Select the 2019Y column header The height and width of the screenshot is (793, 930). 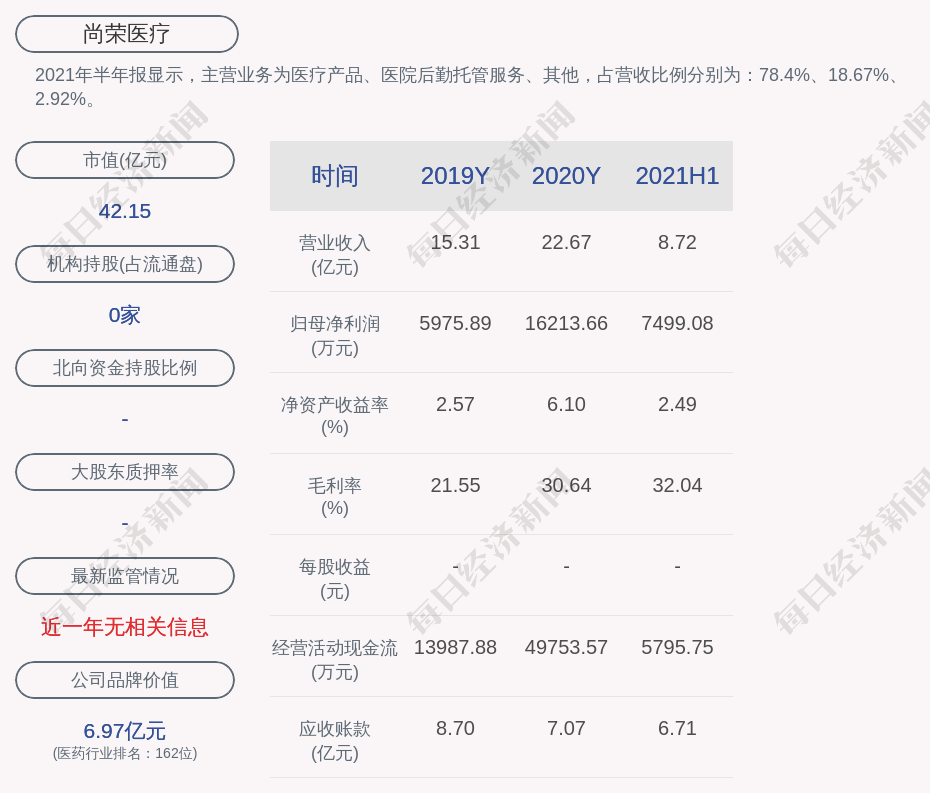(455, 176)
